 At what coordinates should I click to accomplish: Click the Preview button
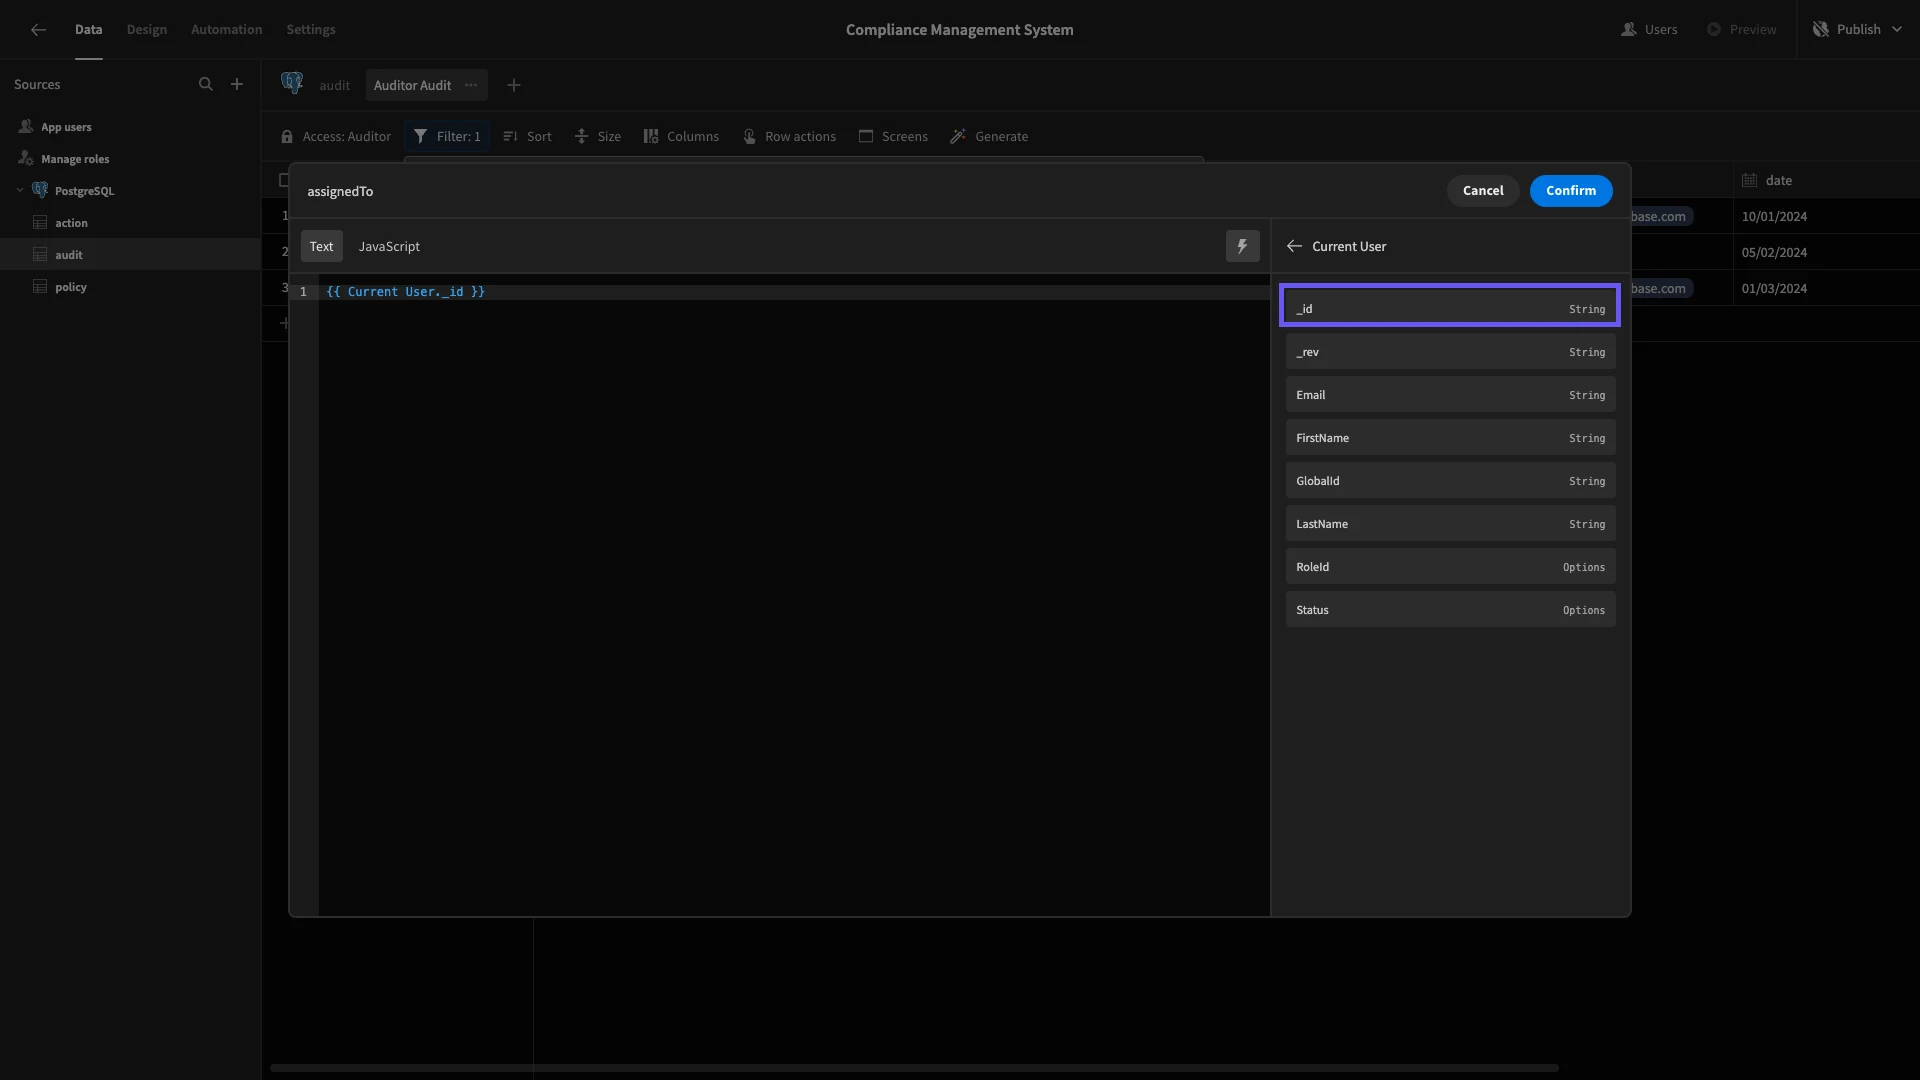click(1742, 30)
